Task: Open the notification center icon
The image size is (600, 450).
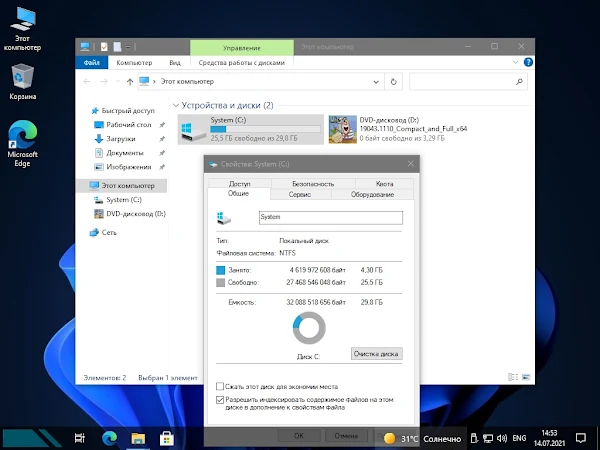Action: pos(580,438)
